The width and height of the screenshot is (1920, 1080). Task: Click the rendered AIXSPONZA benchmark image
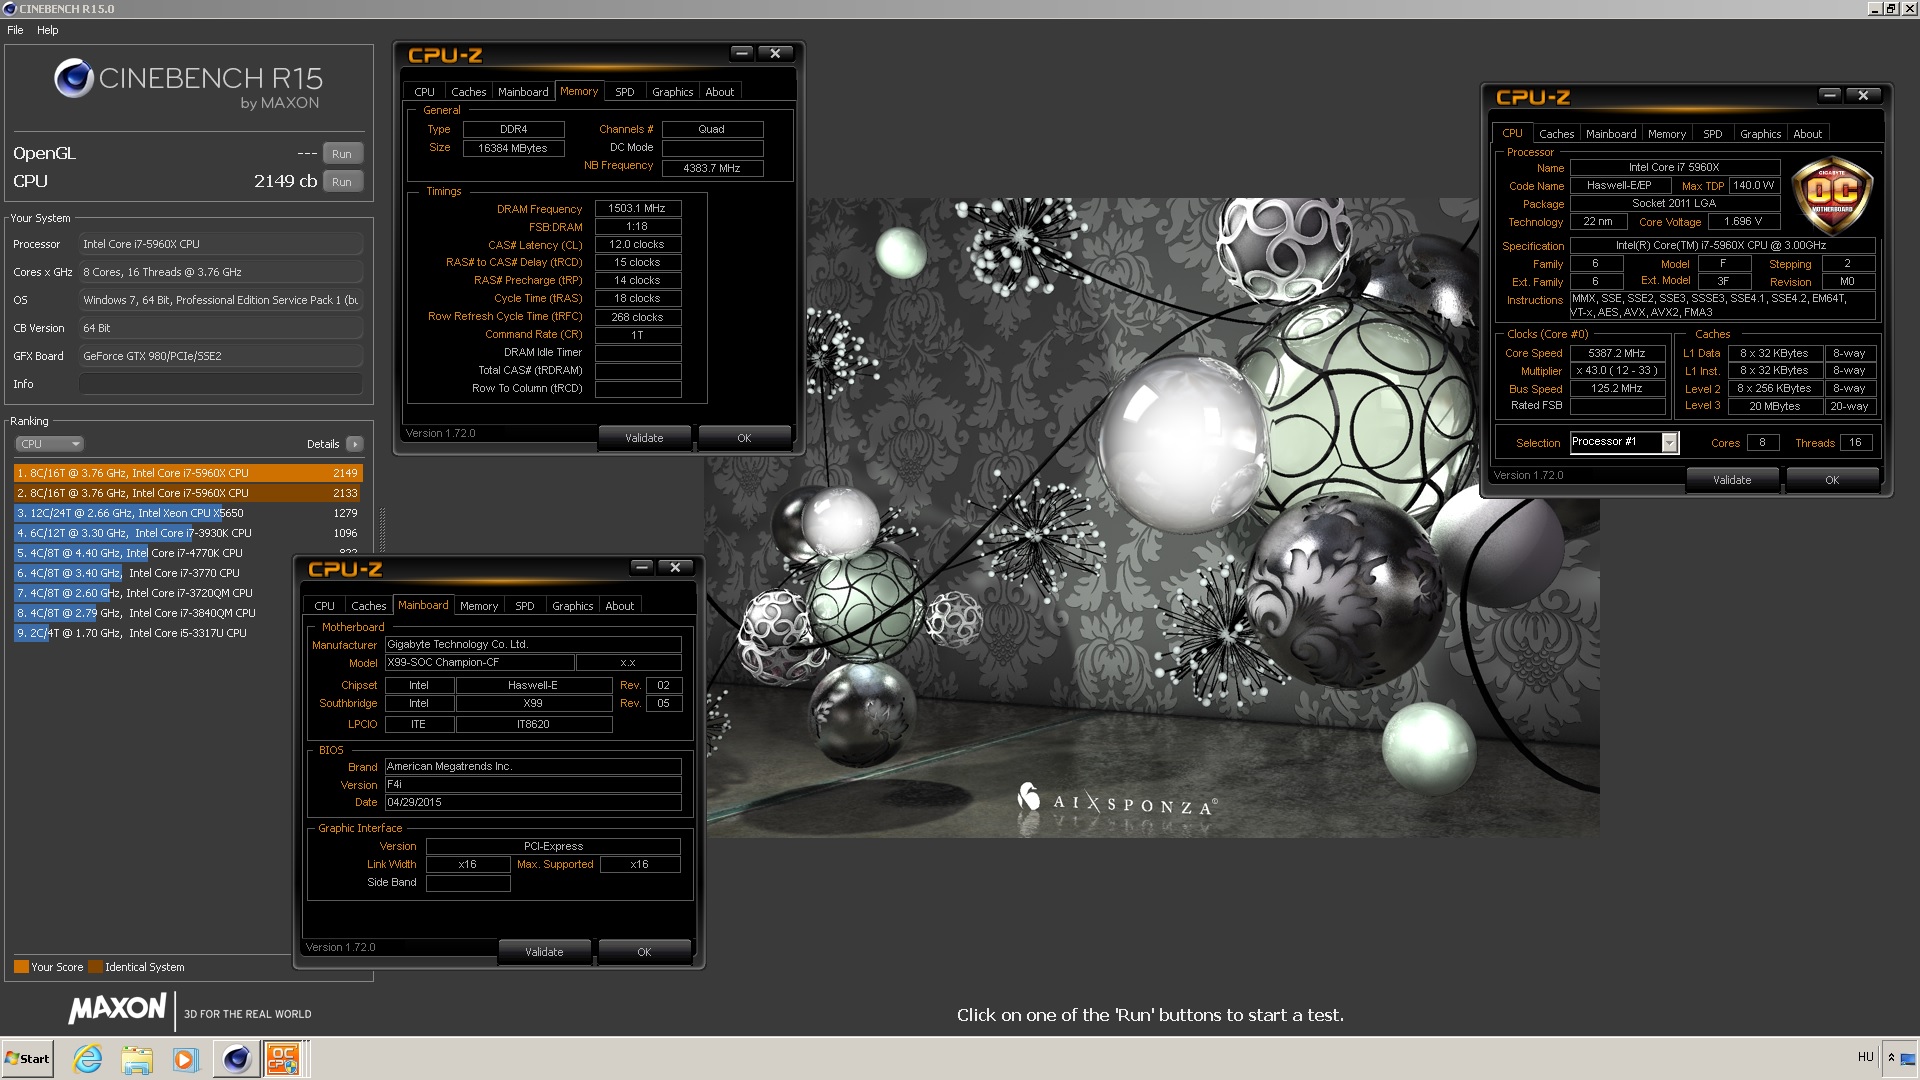point(1152,517)
